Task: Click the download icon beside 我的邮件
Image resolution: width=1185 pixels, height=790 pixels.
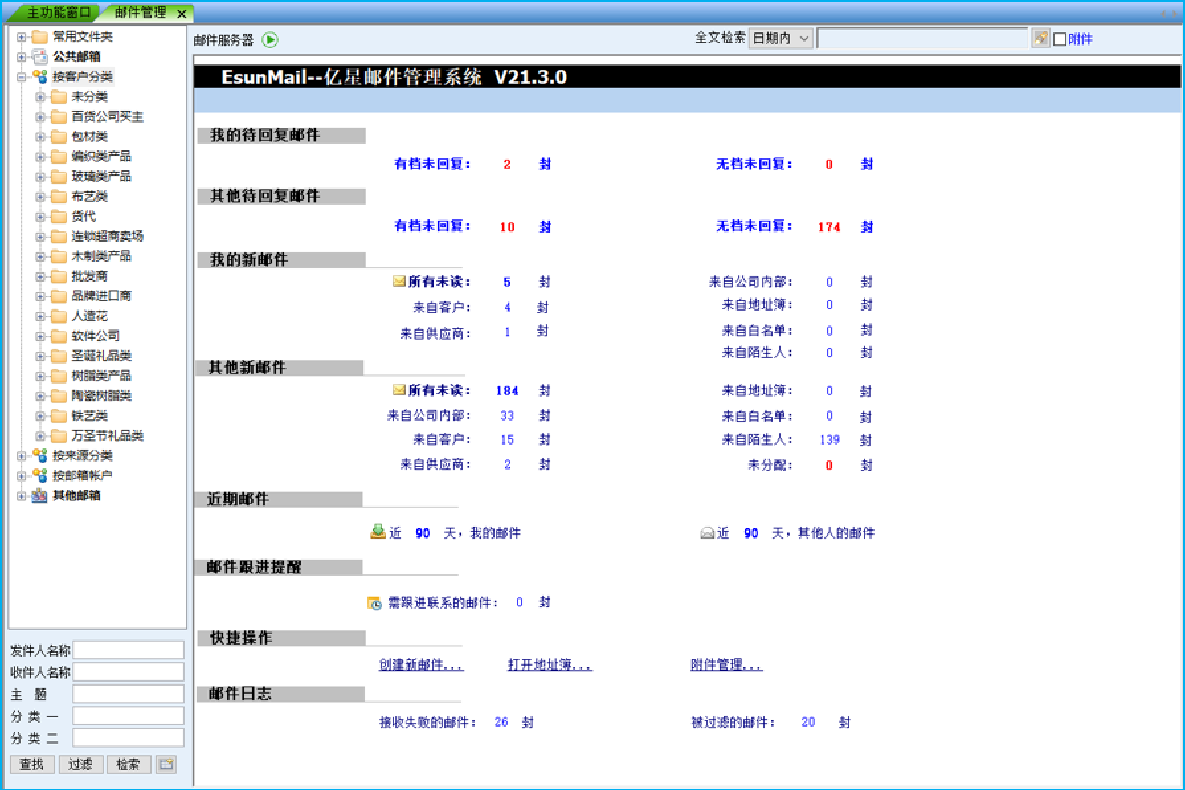Action: pyautogui.click(x=377, y=532)
